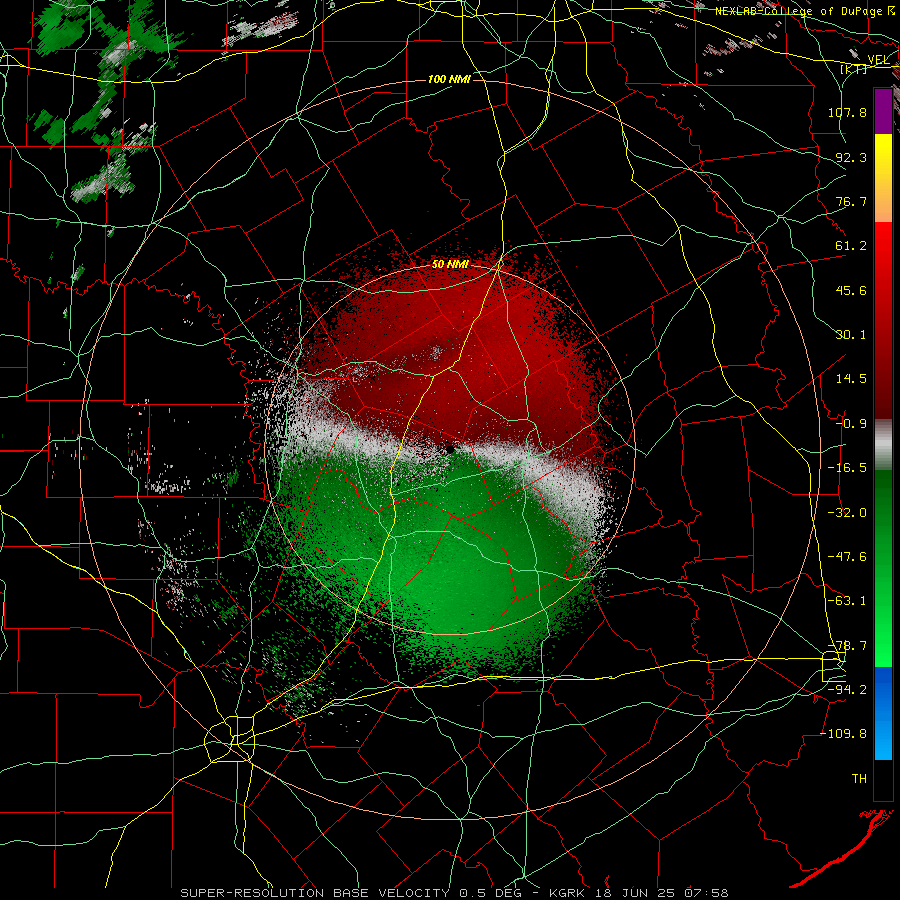Click the red segment of color bar

883,320
